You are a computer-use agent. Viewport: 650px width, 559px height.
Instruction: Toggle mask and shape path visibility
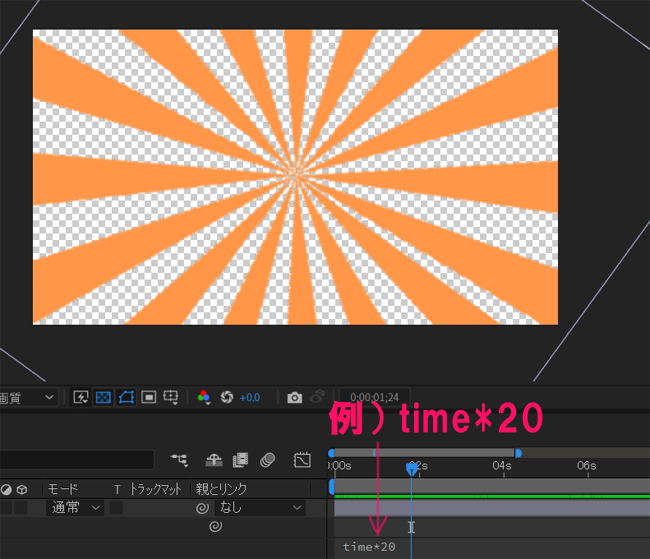click(x=126, y=397)
